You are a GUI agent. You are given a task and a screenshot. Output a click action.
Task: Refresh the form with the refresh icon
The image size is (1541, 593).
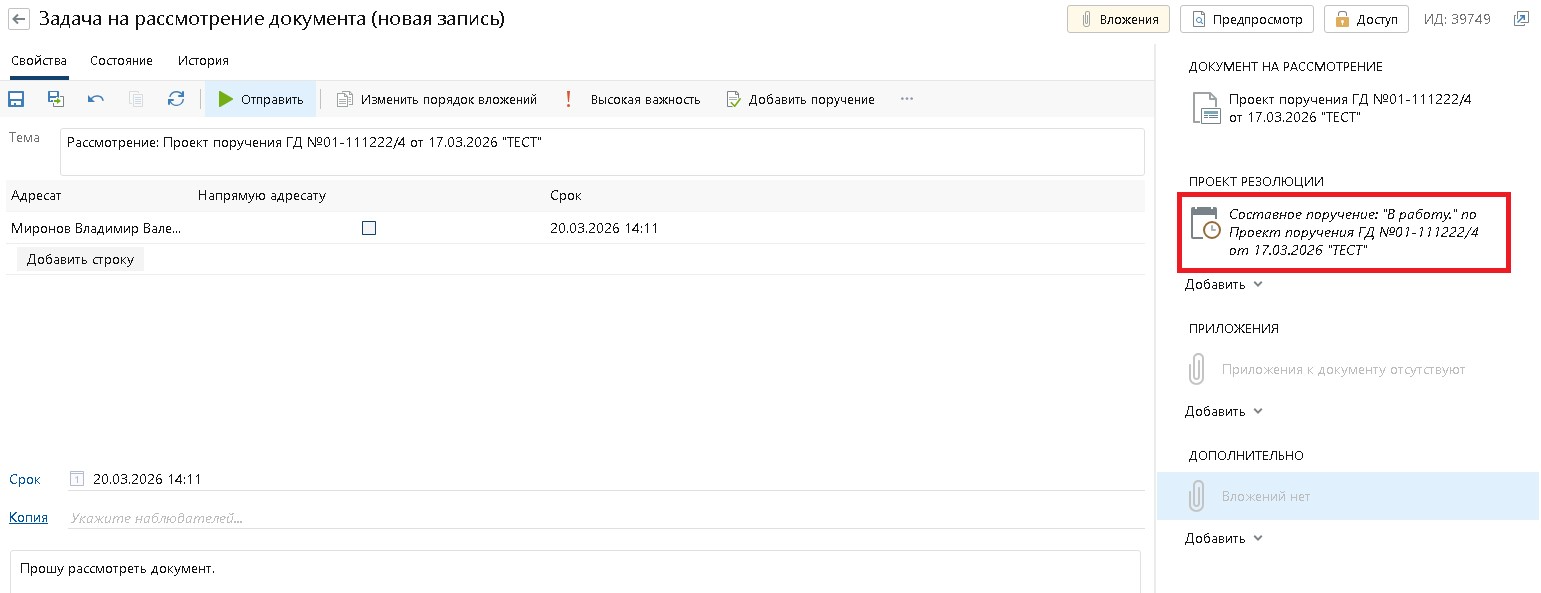pos(176,99)
